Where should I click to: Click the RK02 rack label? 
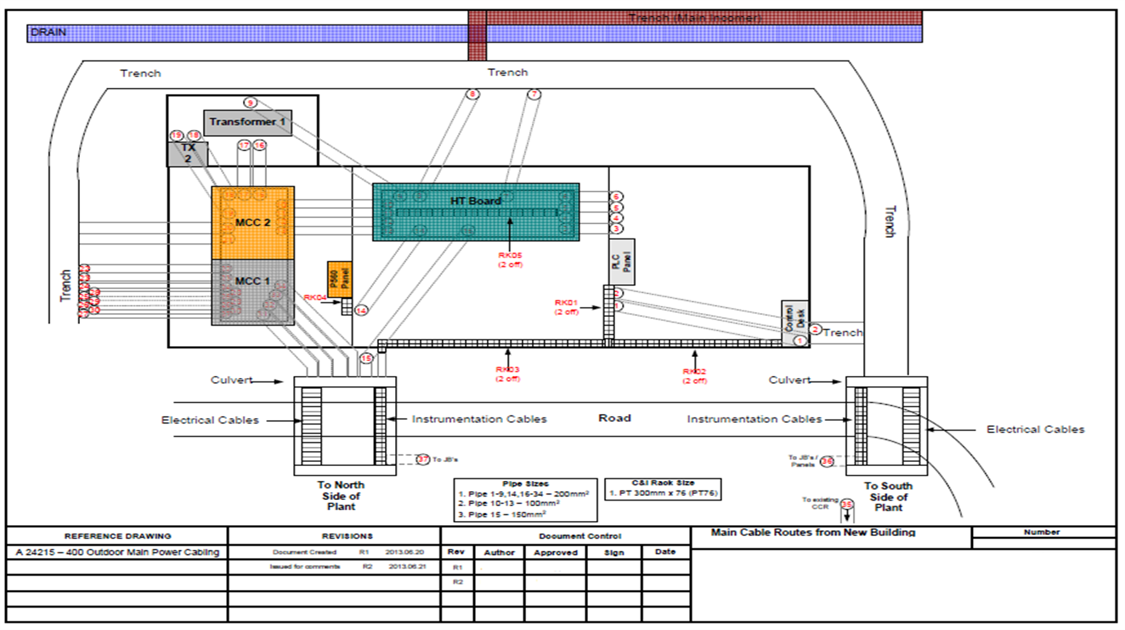pos(695,374)
